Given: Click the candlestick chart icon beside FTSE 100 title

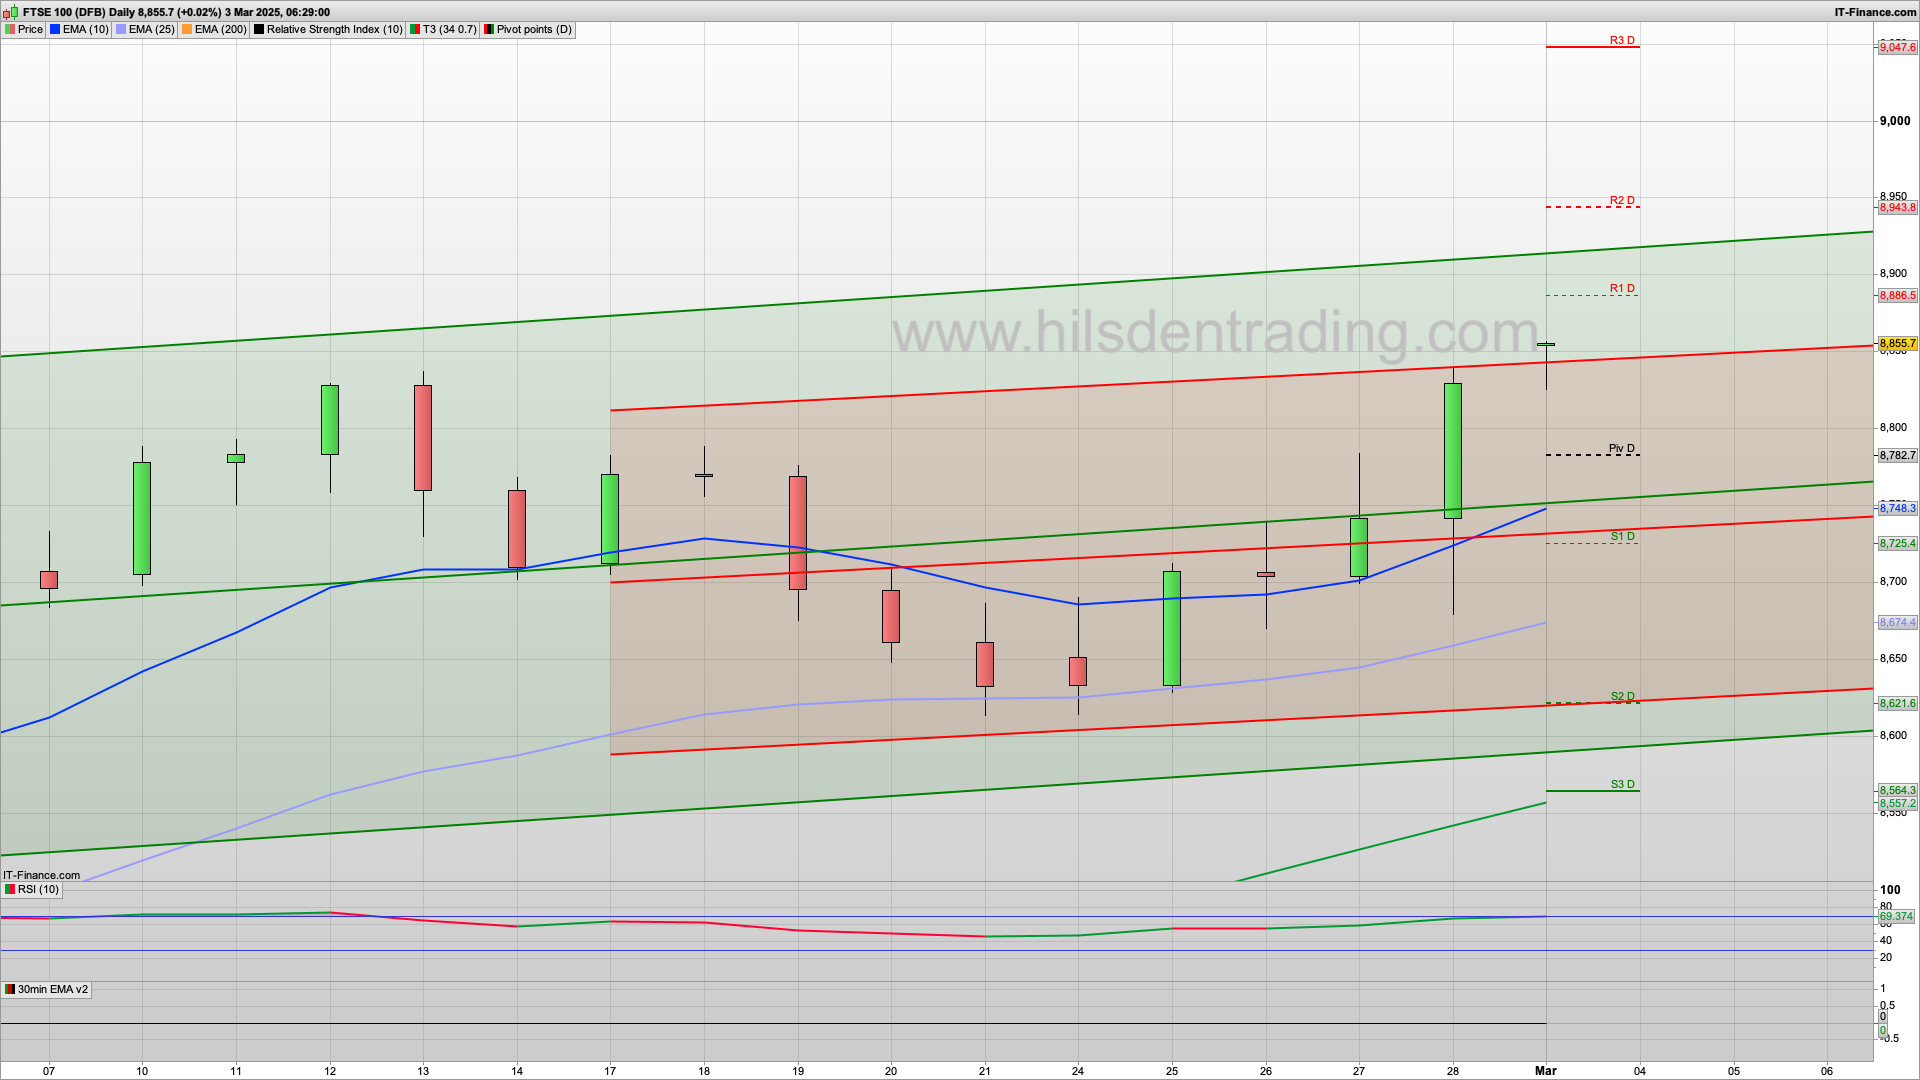Looking at the screenshot, I should 11,12.
